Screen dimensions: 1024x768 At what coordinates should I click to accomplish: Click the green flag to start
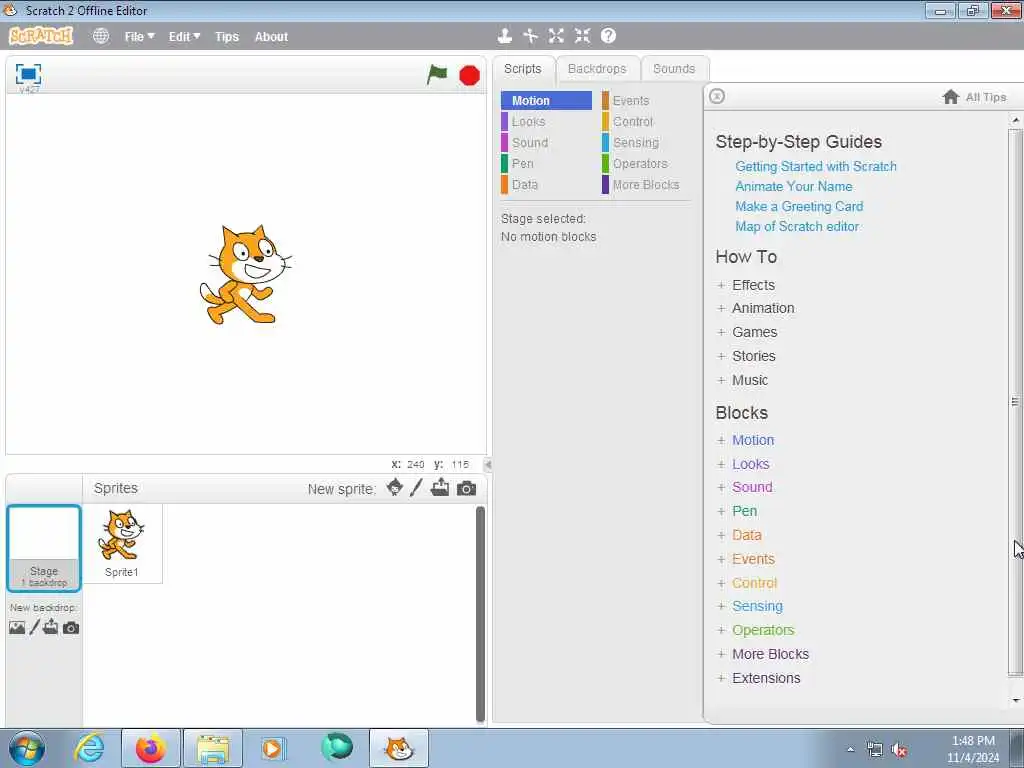pyautogui.click(x=437, y=74)
